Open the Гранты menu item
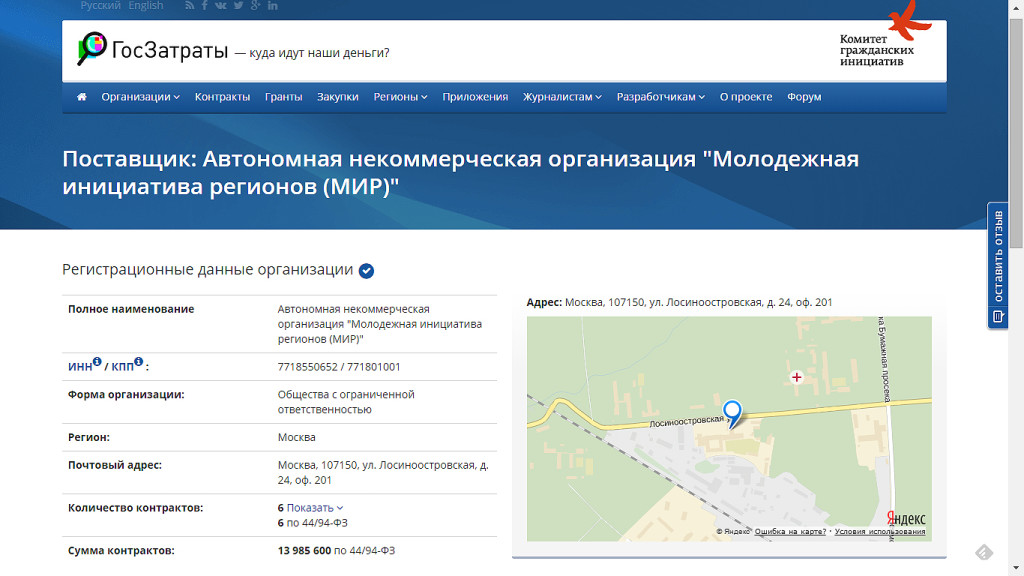 [x=283, y=97]
